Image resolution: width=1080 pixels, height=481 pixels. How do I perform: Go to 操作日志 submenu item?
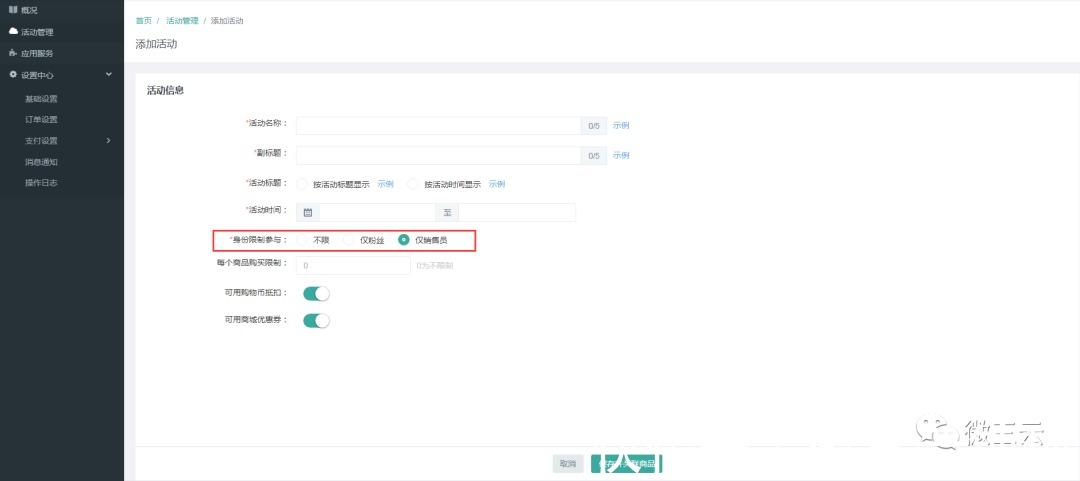coord(41,183)
